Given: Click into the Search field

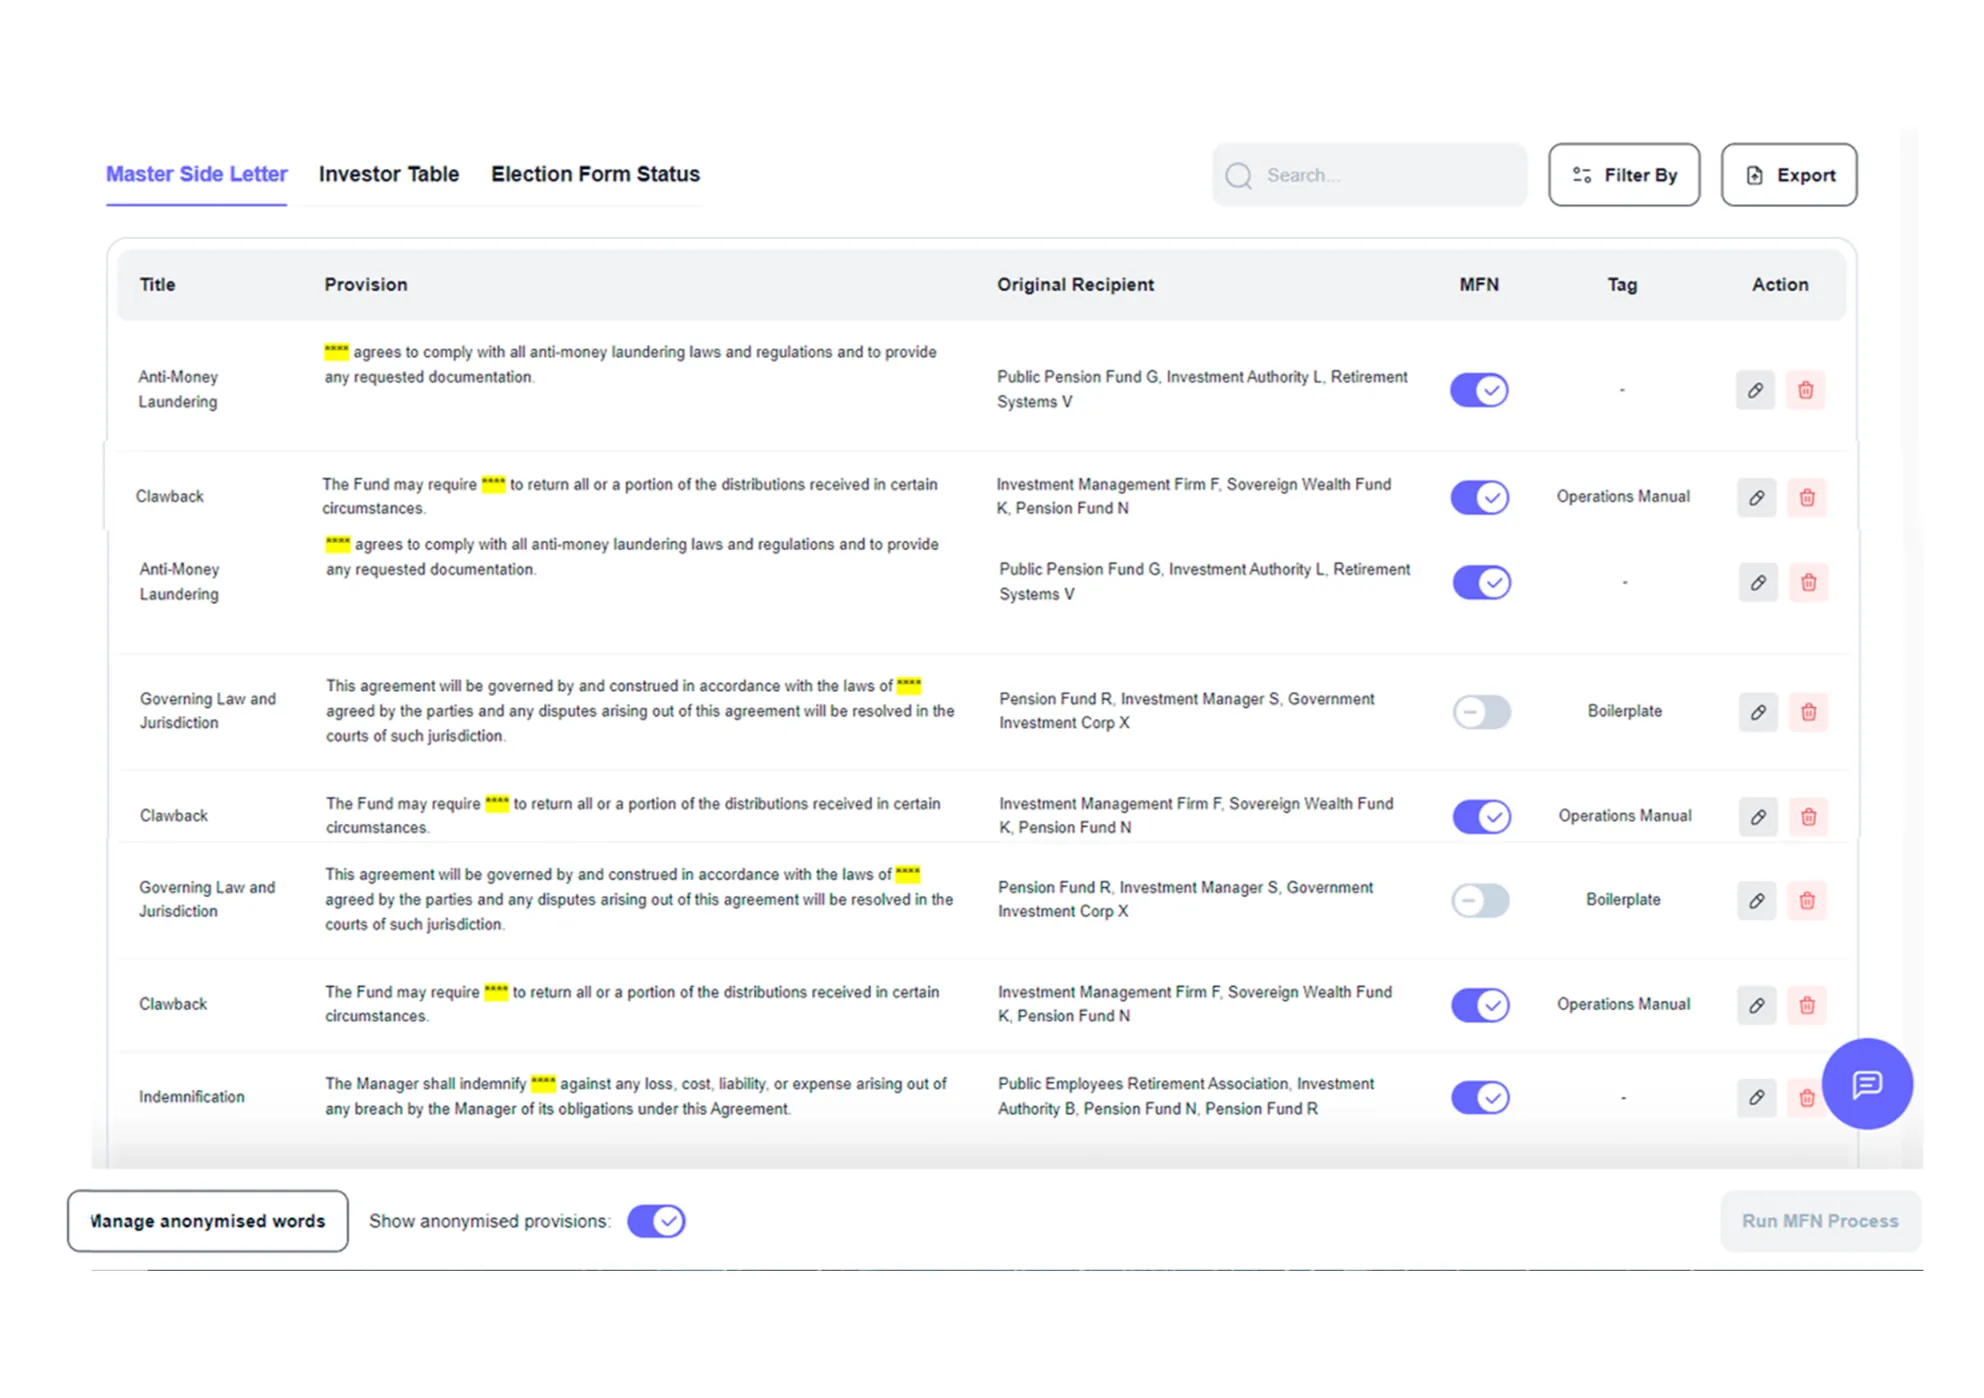Looking at the screenshot, I should point(1369,175).
